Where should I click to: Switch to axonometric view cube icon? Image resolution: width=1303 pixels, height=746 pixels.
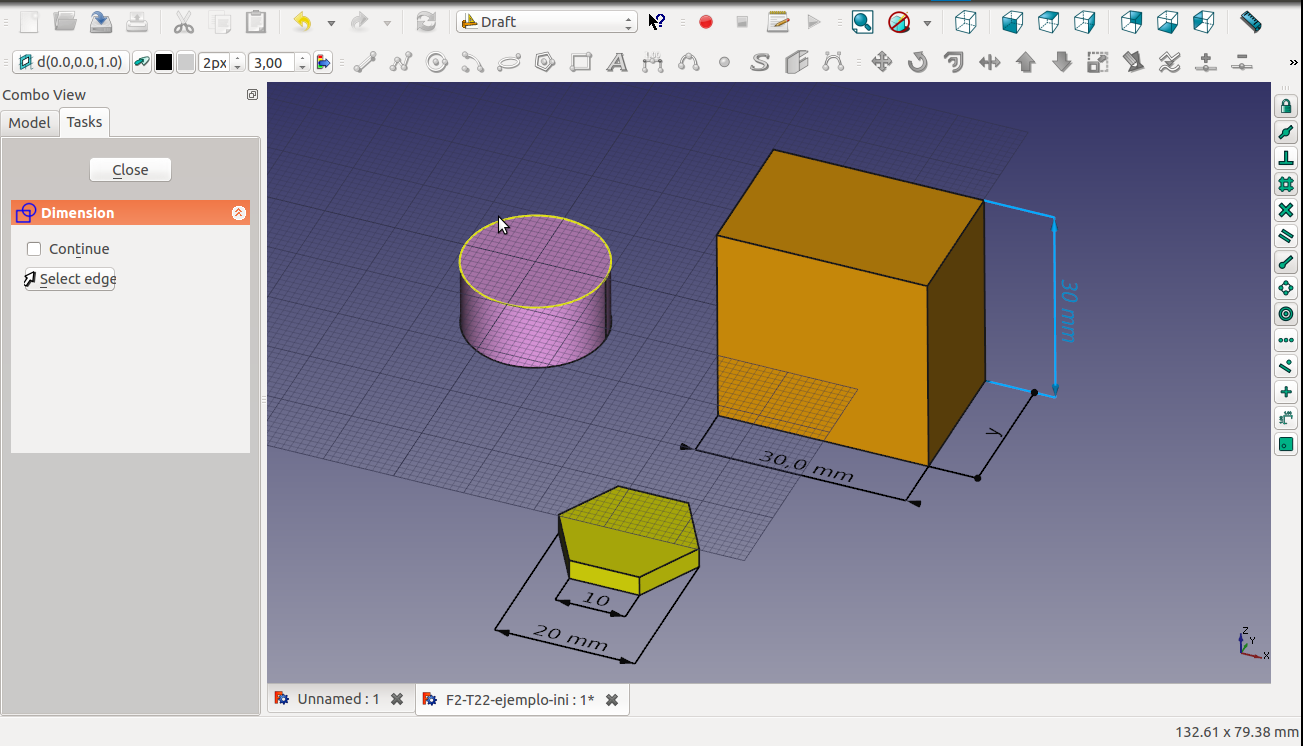[965, 22]
